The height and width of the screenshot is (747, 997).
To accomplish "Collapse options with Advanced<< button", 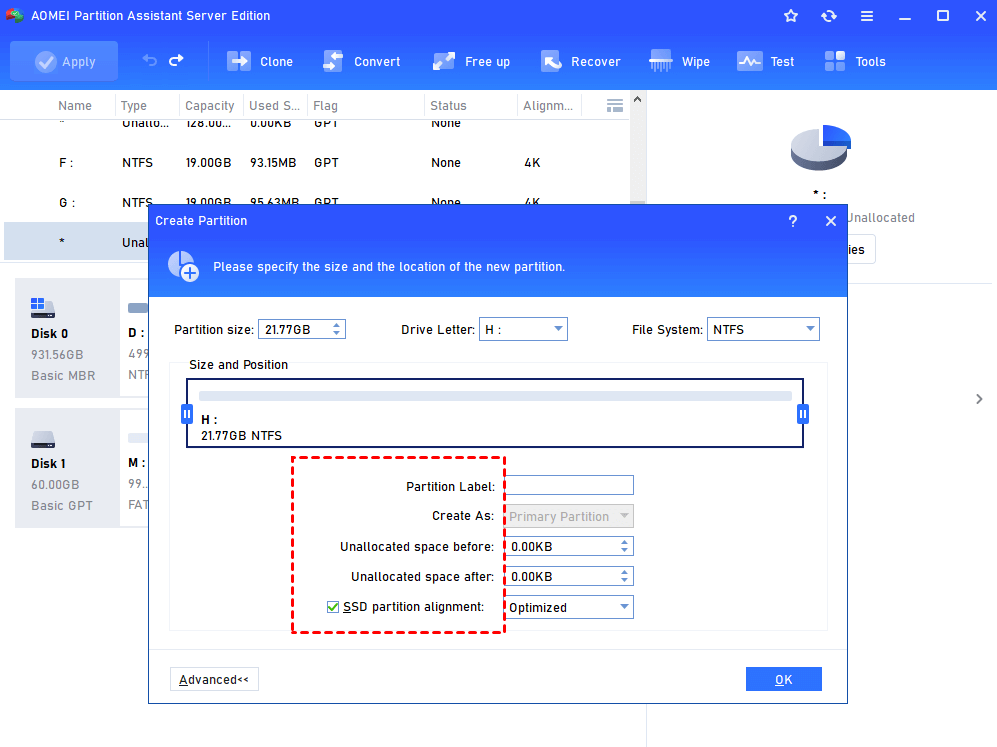I will coord(214,680).
